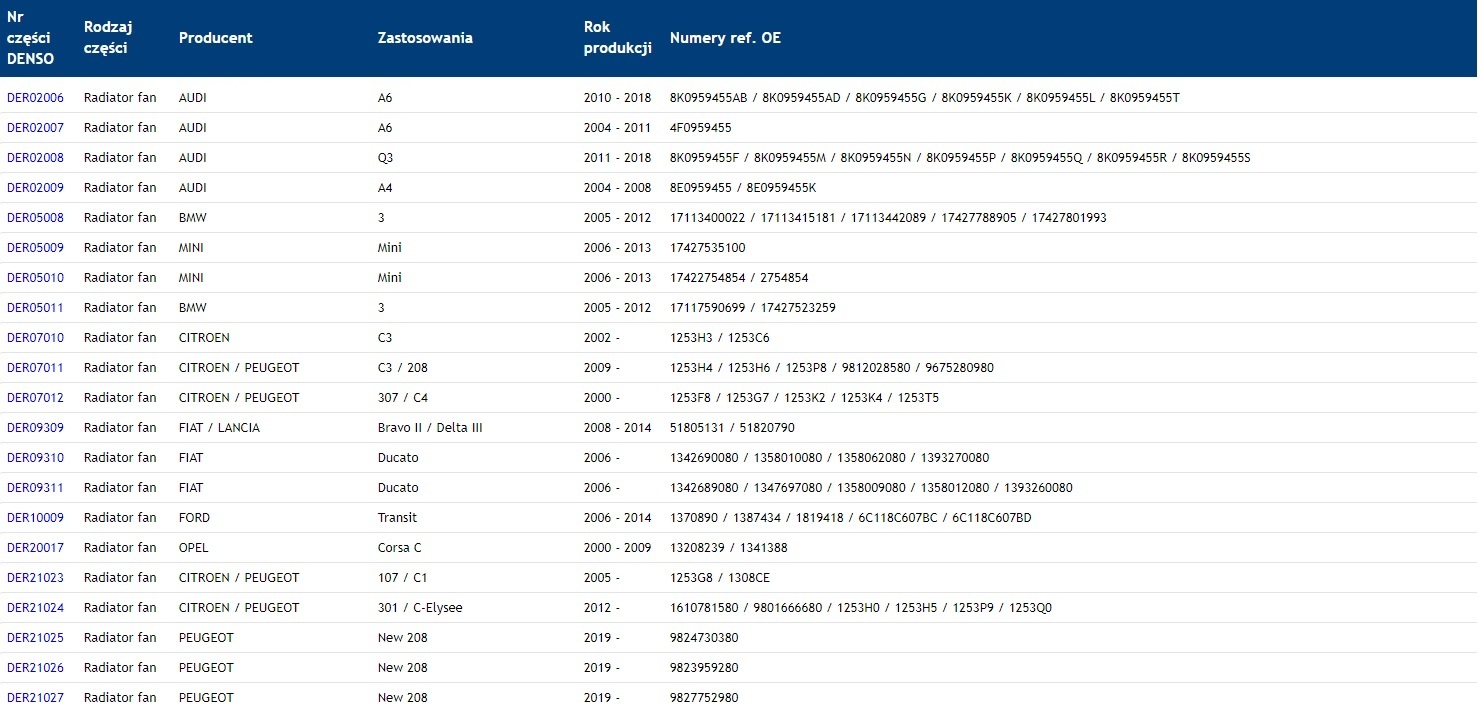
Task: Click DER02008 Audi Q3 part number
Action: point(35,158)
